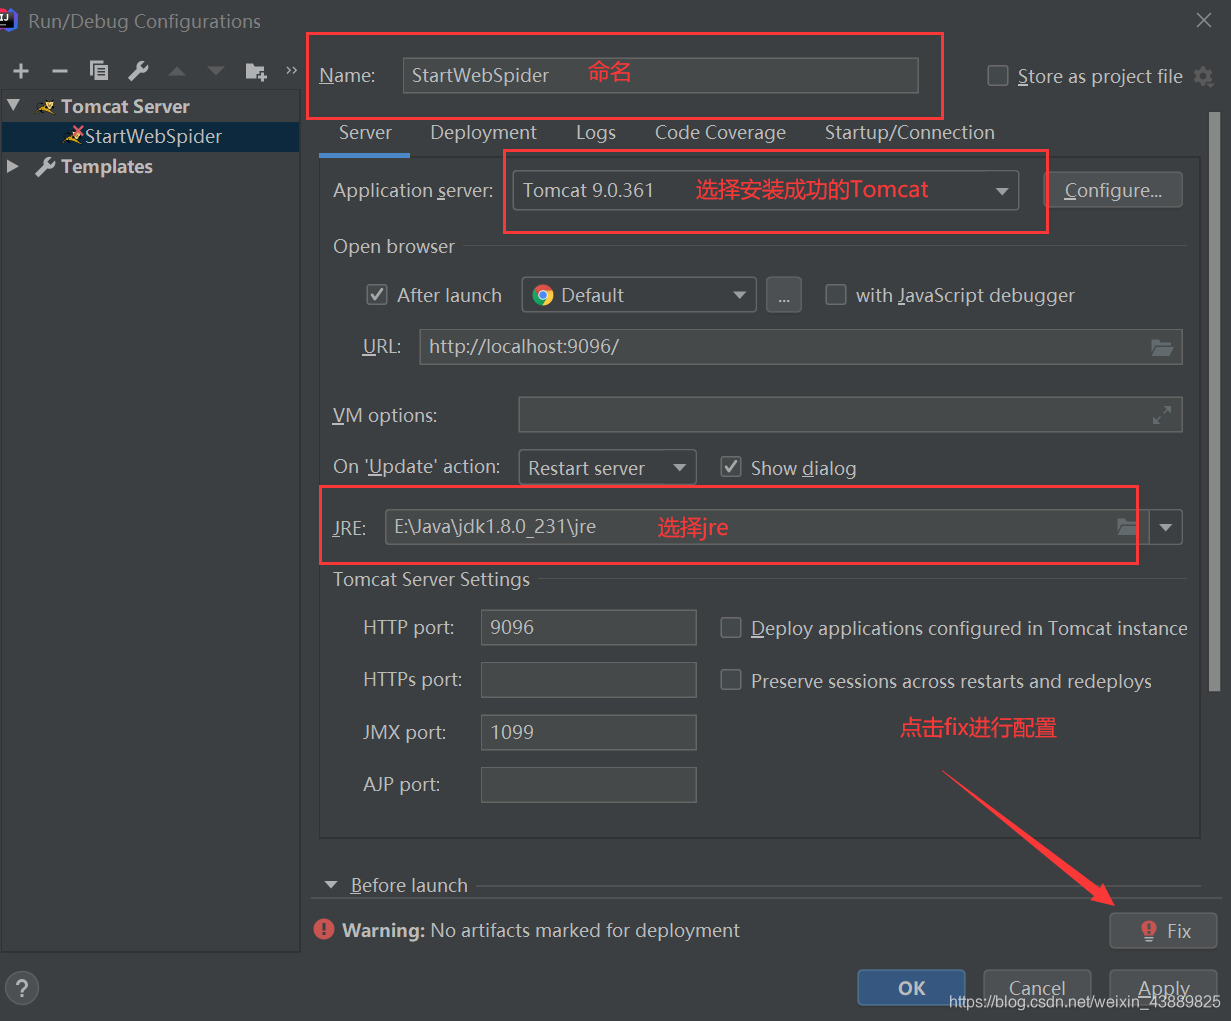
Task: Add a new run configuration
Action: pyautogui.click(x=21, y=71)
